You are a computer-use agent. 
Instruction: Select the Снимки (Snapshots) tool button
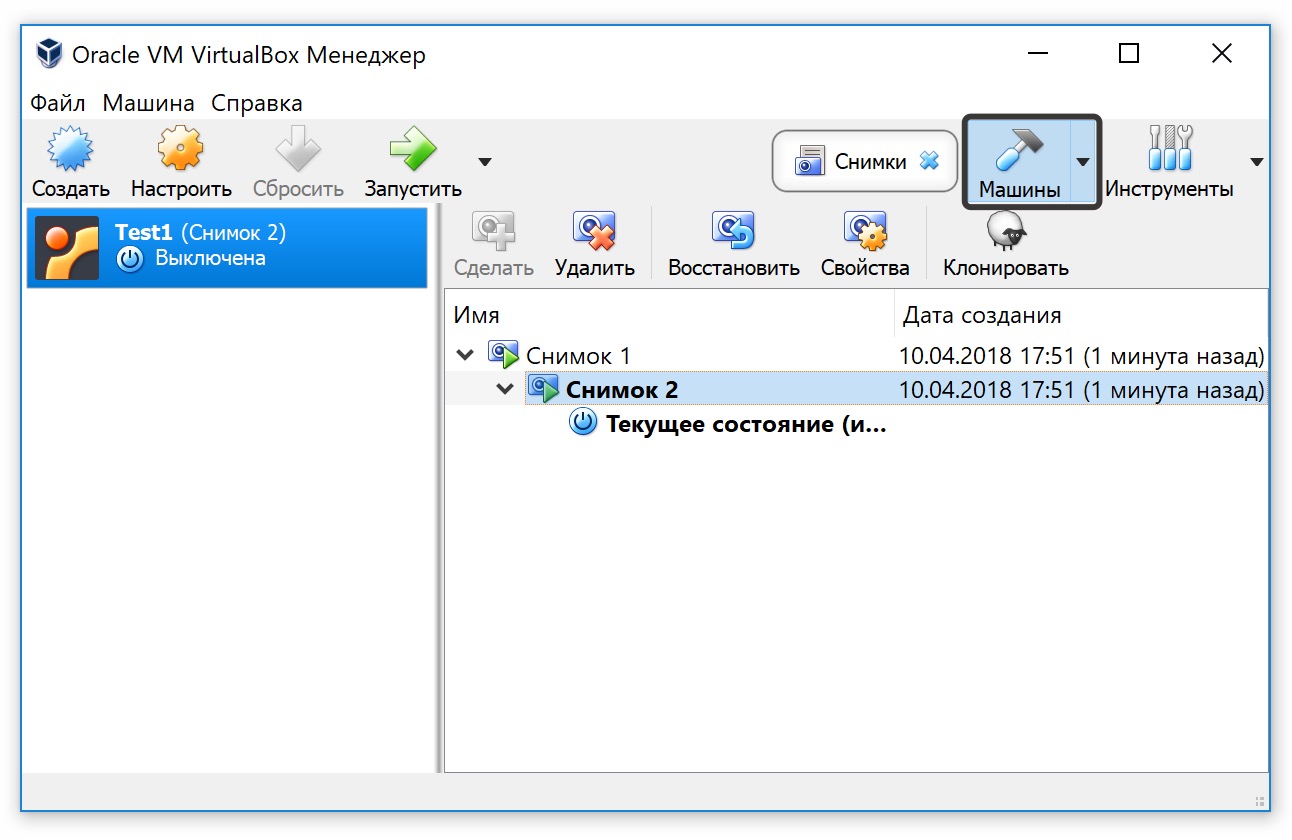coord(865,160)
